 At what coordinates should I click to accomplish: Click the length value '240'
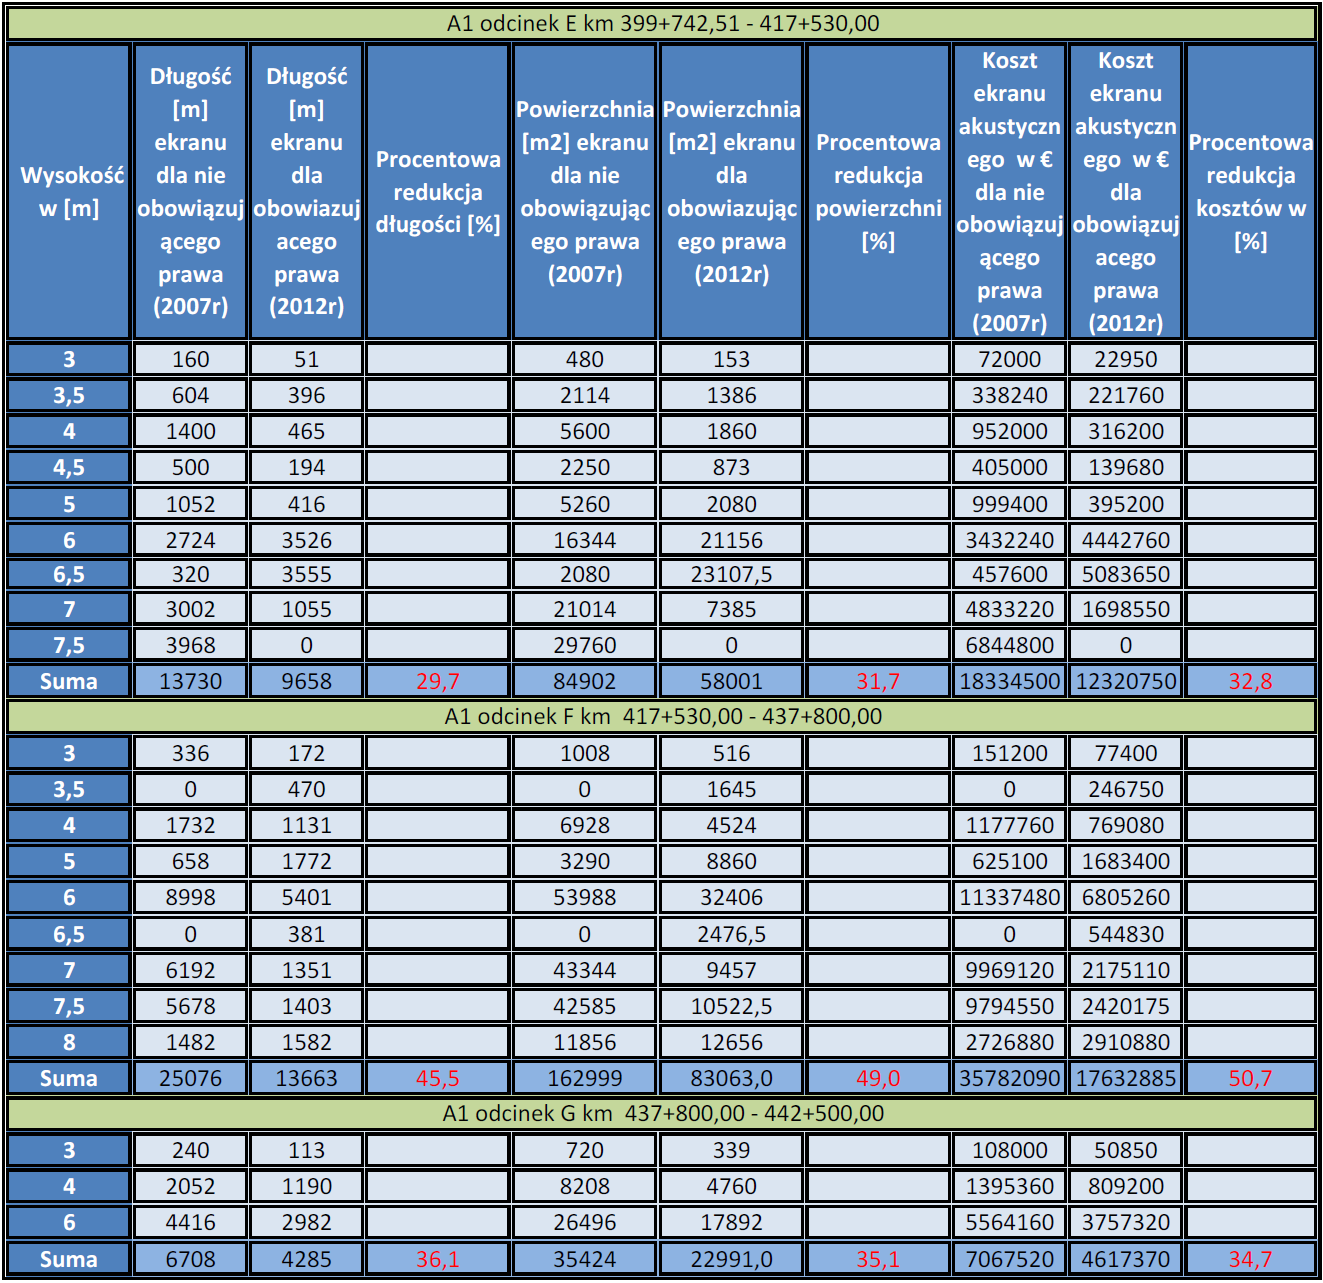(190, 1150)
